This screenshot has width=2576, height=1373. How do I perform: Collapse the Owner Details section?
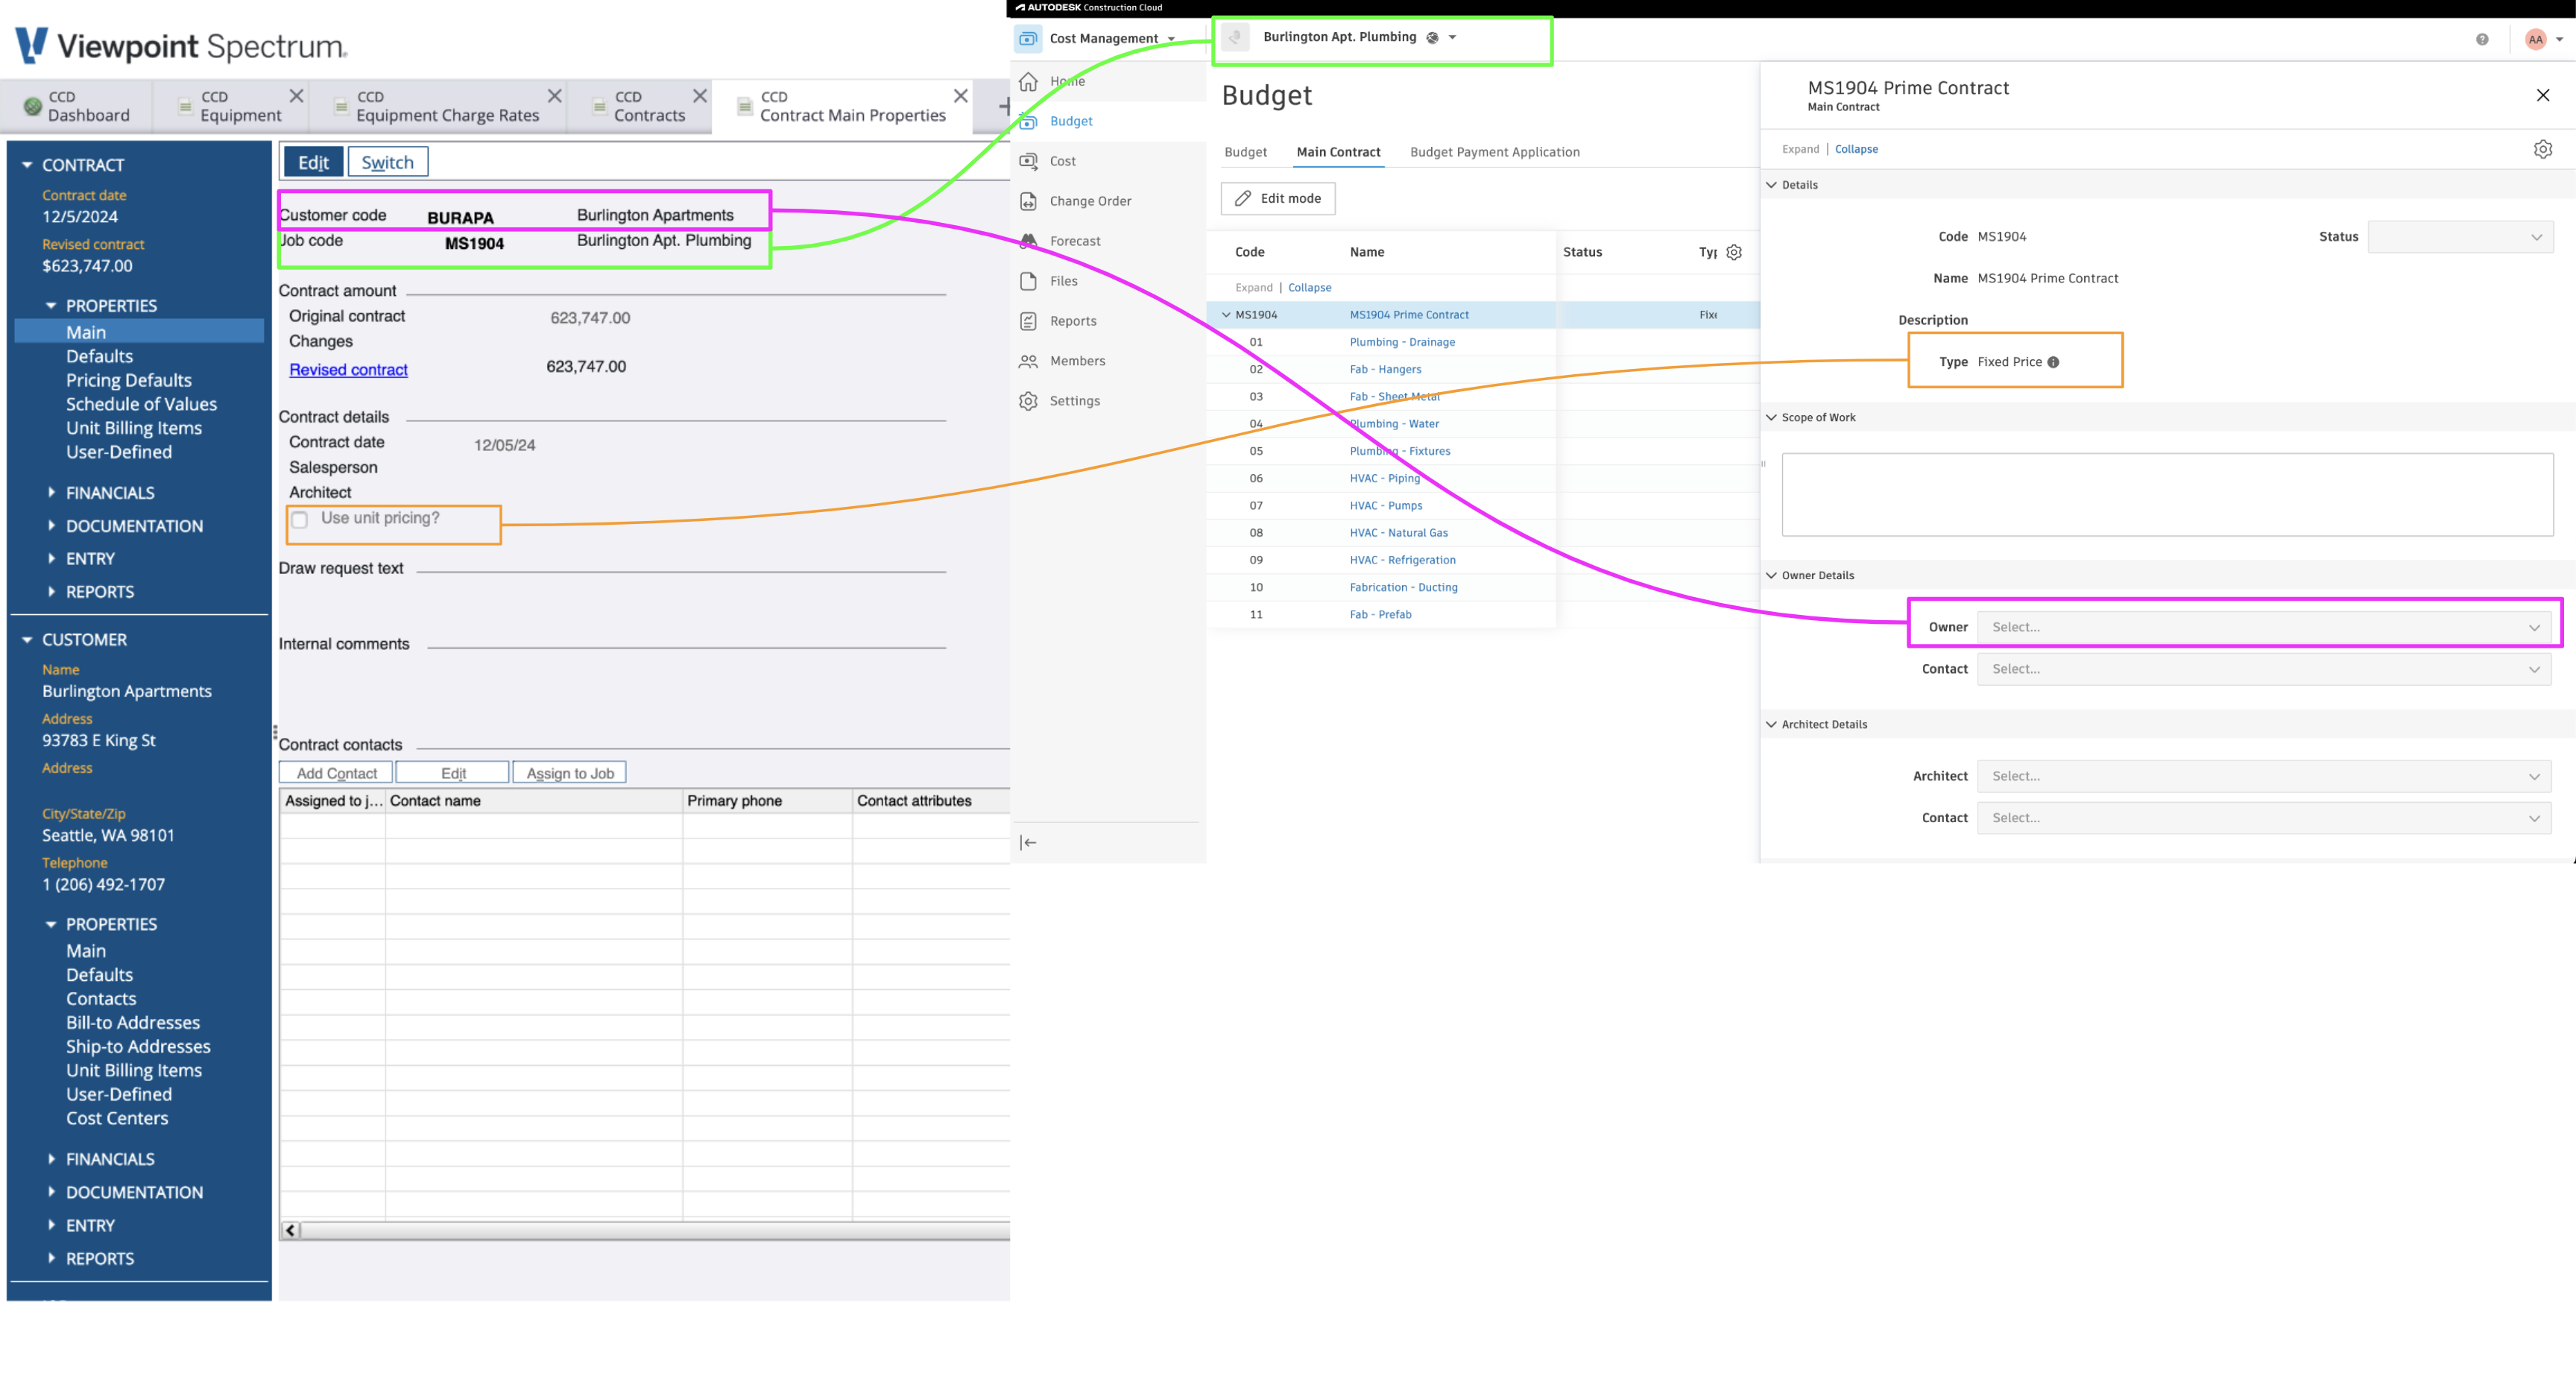(1771, 576)
